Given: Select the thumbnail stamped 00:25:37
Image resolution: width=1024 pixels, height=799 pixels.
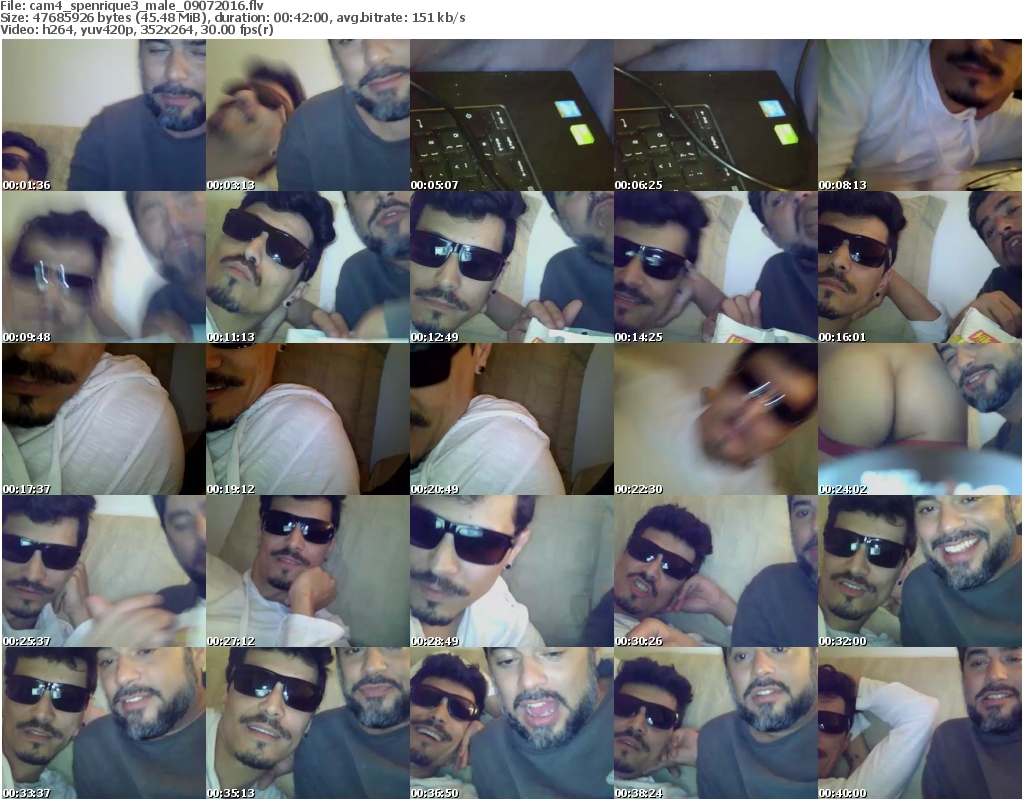Looking at the screenshot, I should pyautogui.click(x=104, y=571).
